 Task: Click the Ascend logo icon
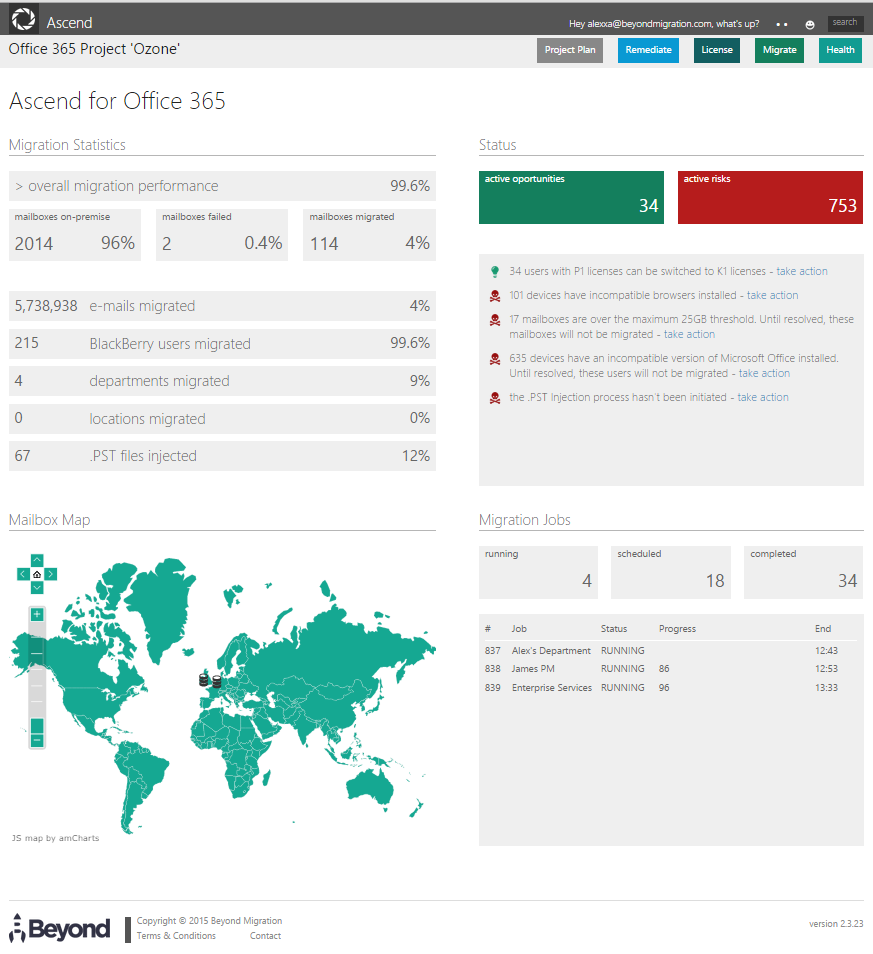coord(24,19)
